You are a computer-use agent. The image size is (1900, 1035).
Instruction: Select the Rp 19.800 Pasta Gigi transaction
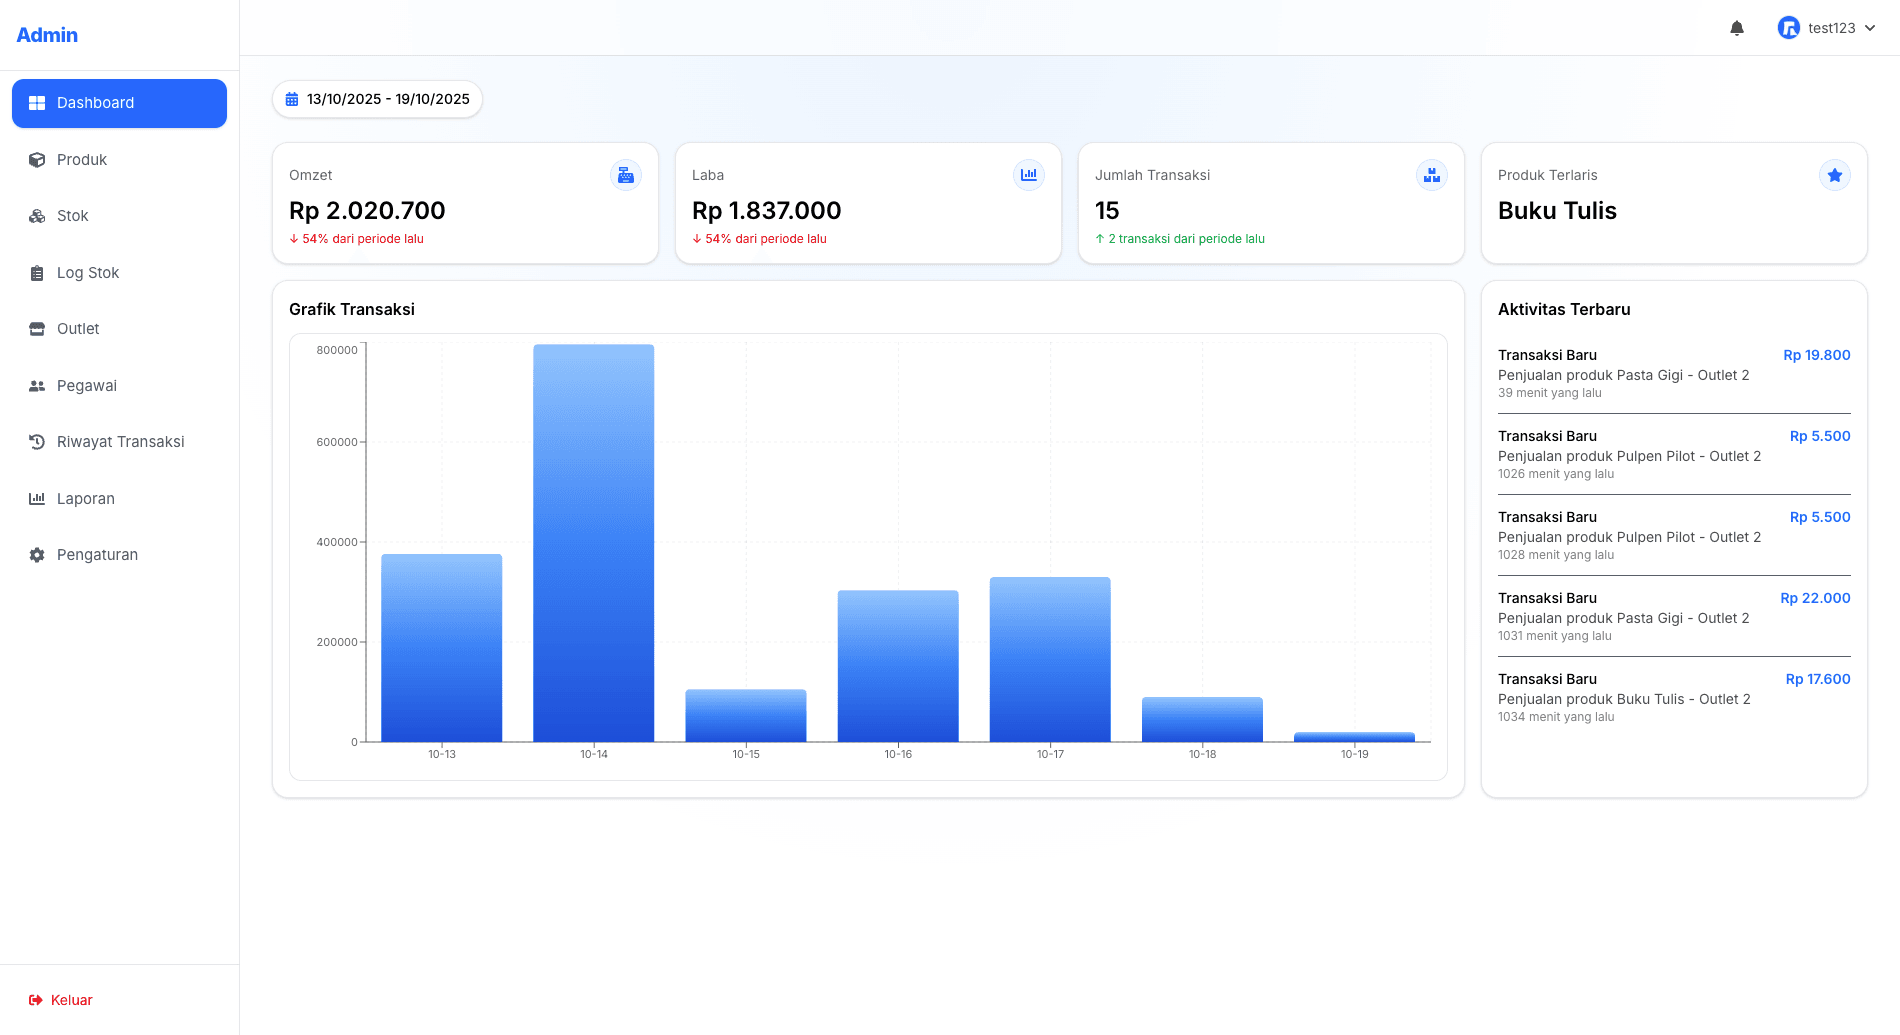(1673, 374)
